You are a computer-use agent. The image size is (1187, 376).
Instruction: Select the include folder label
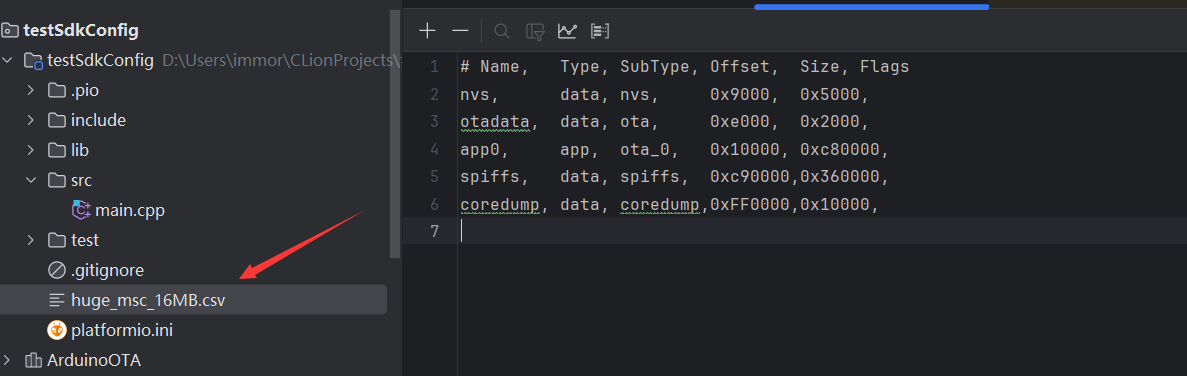(x=98, y=120)
